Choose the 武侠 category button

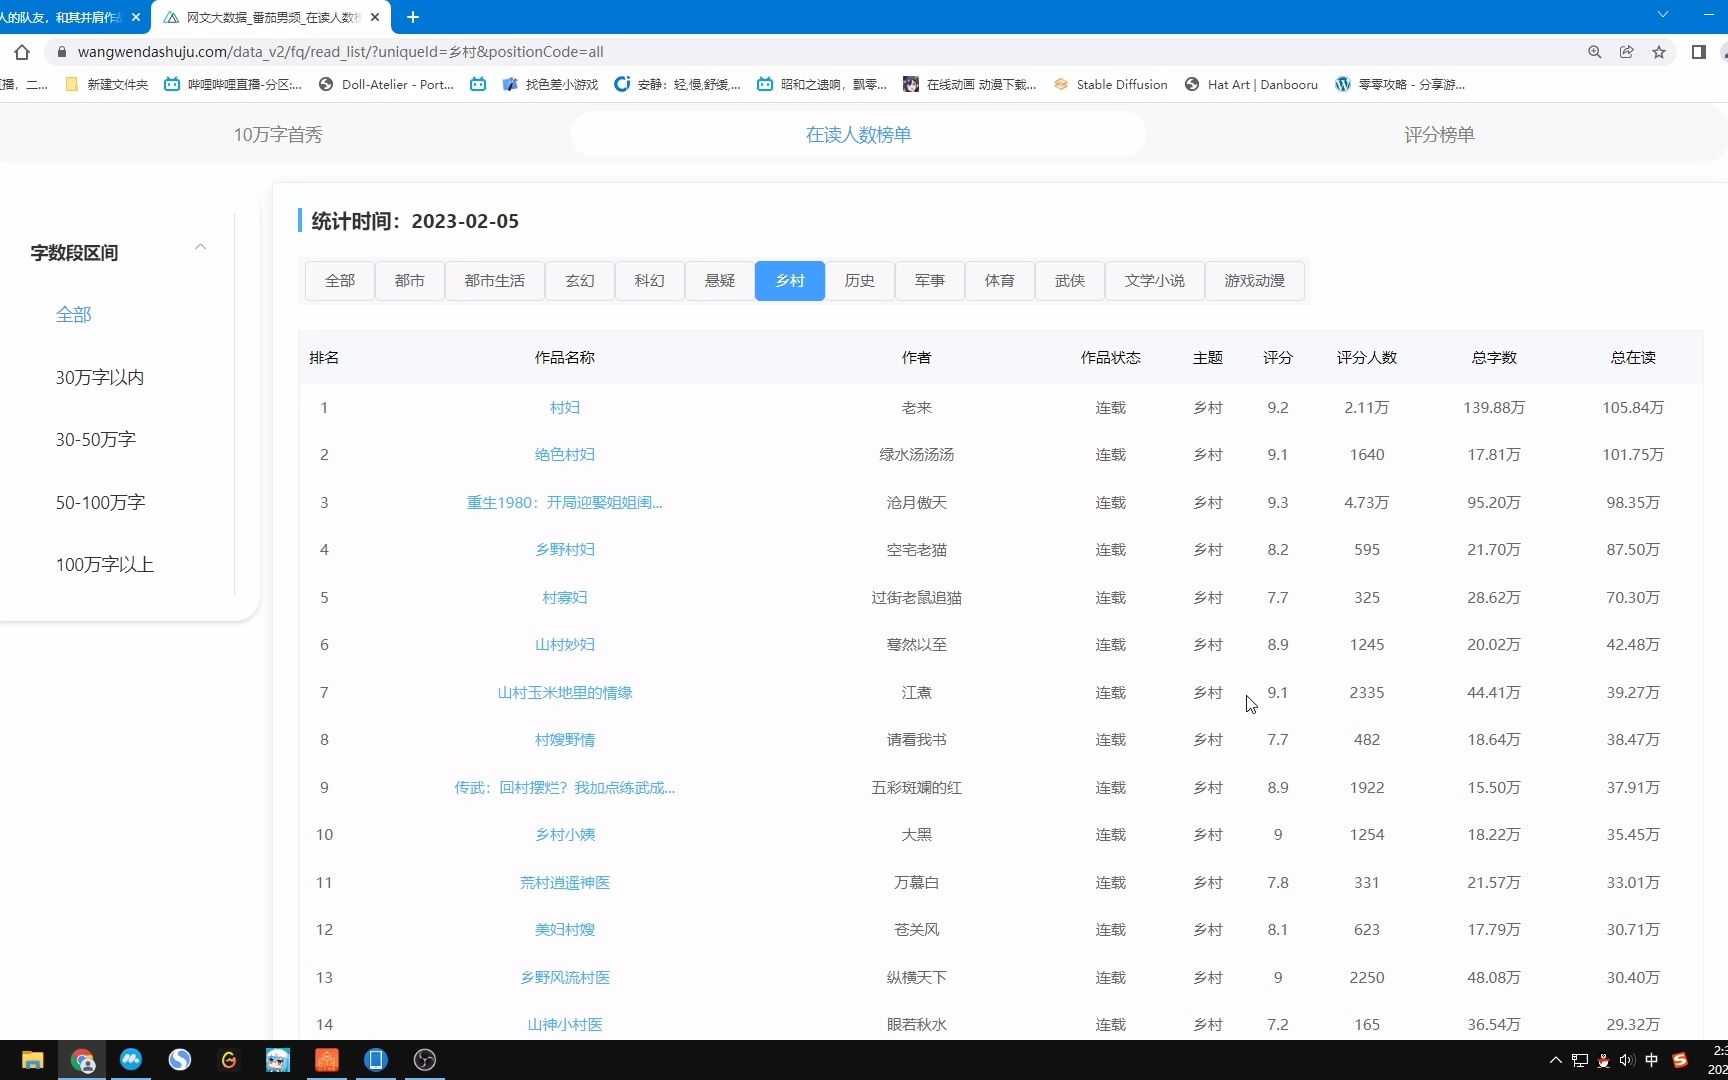tap(1070, 281)
